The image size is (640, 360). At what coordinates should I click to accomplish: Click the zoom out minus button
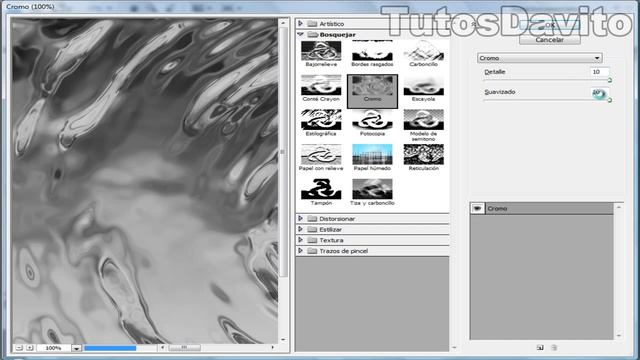19,348
